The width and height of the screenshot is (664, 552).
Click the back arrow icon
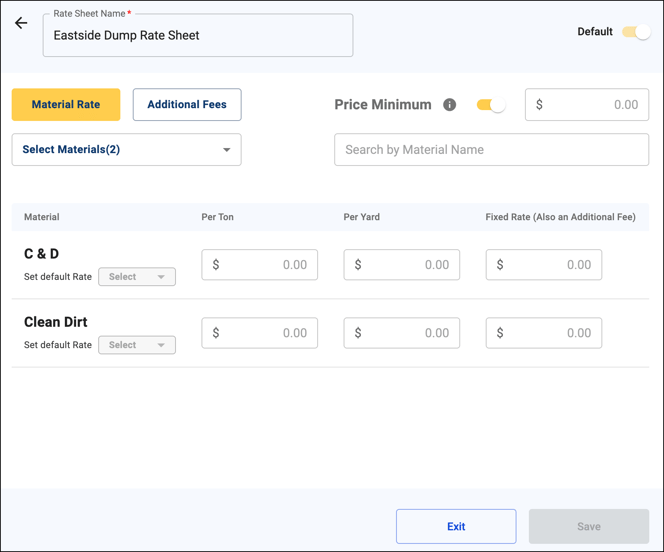[21, 23]
